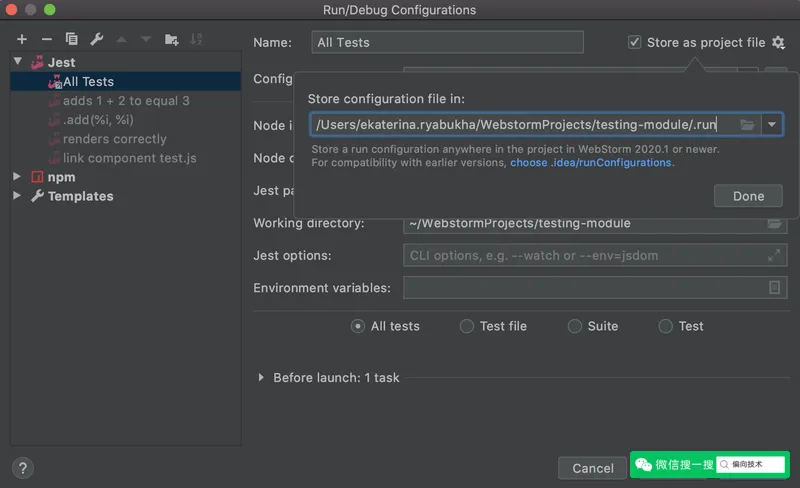Move the configuration up with the arrow icon
Image resolution: width=800 pixels, height=488 pixels.
(121, 39)
